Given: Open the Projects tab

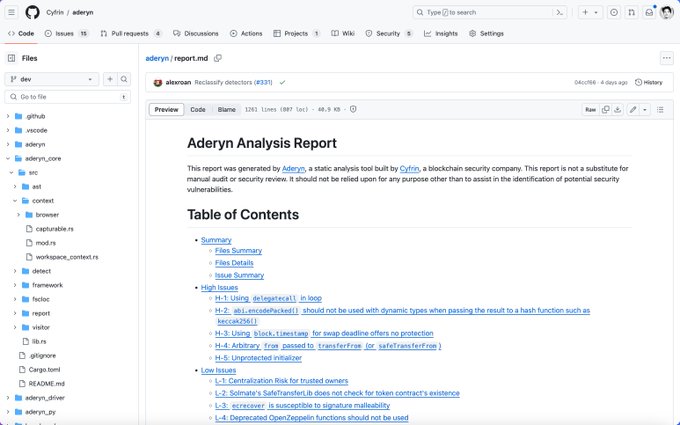Looking at the screenshot, I should click(x=297, y=33).
